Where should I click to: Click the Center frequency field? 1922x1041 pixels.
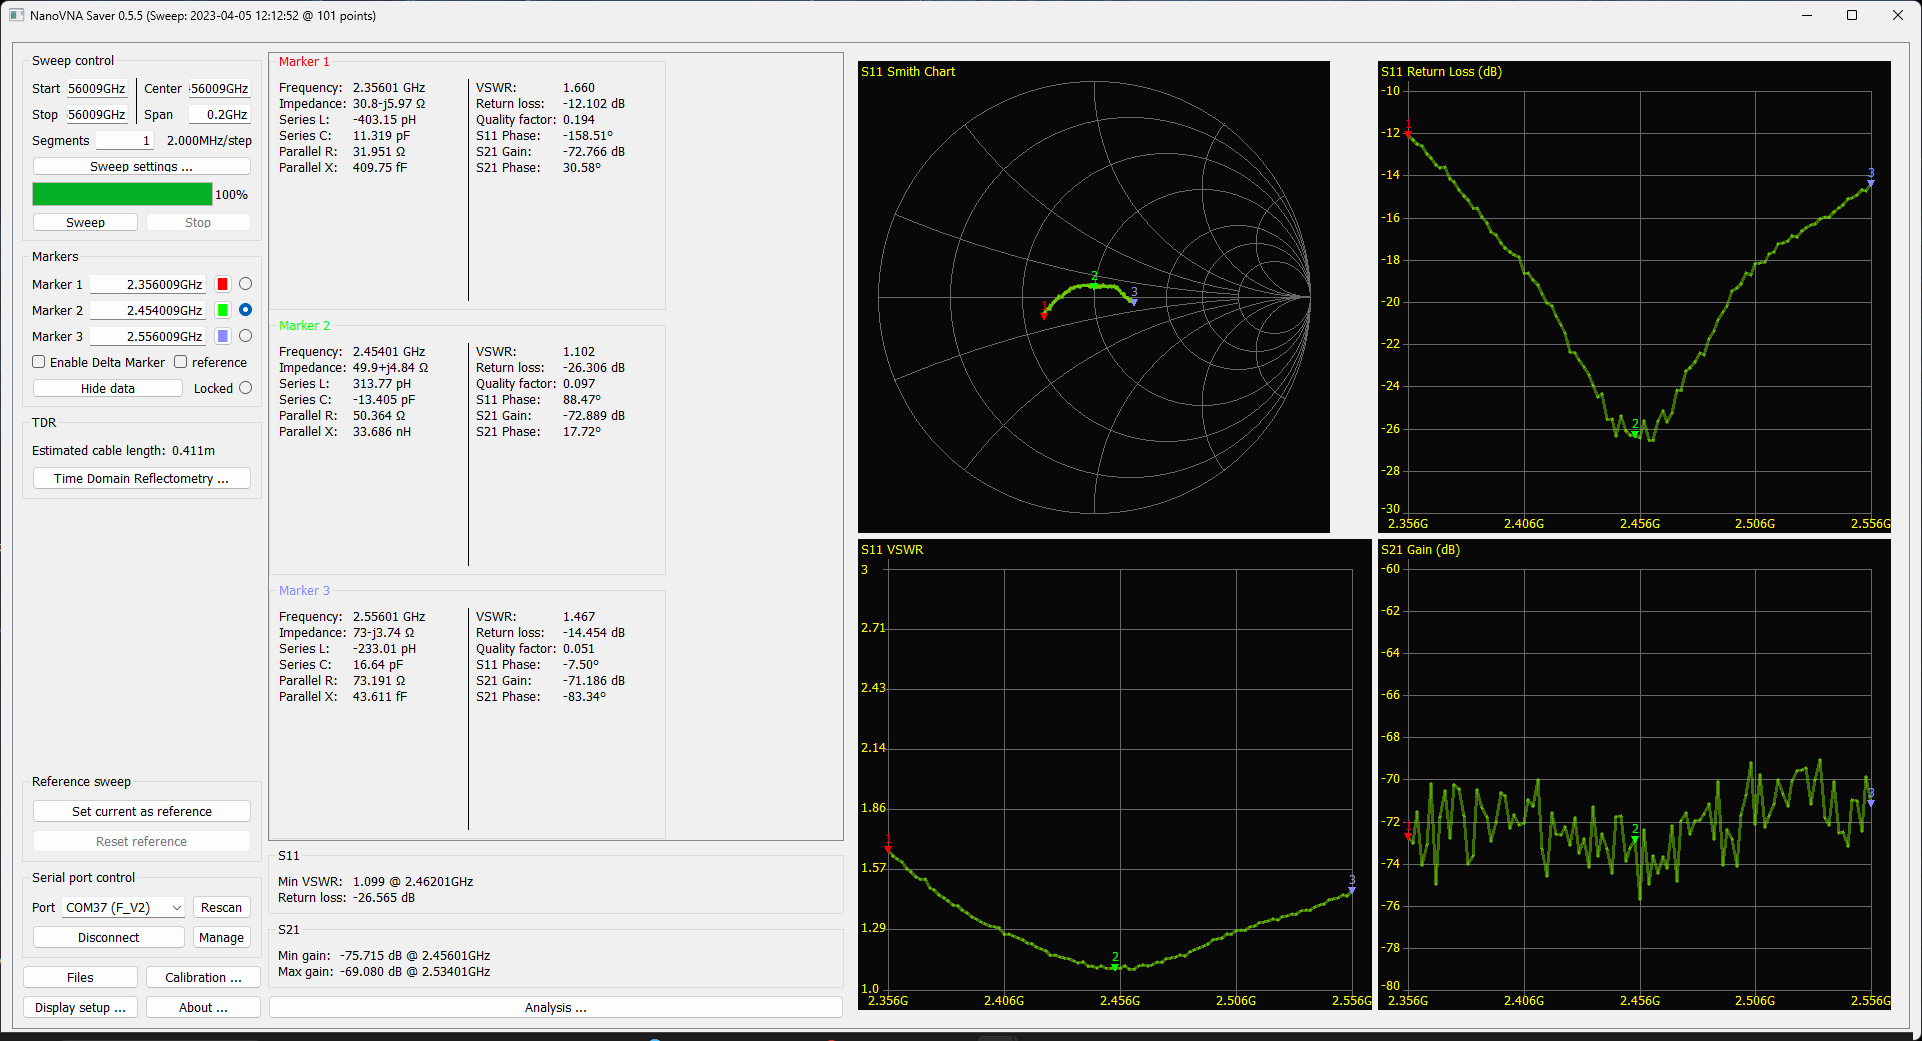point(219,88)
